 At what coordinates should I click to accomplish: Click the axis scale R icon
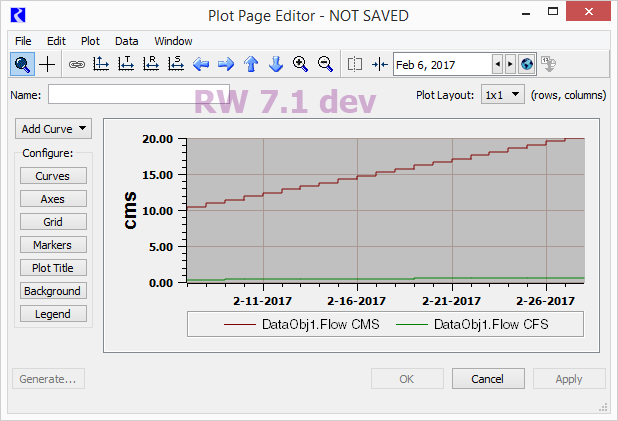[x=151, y=64]
